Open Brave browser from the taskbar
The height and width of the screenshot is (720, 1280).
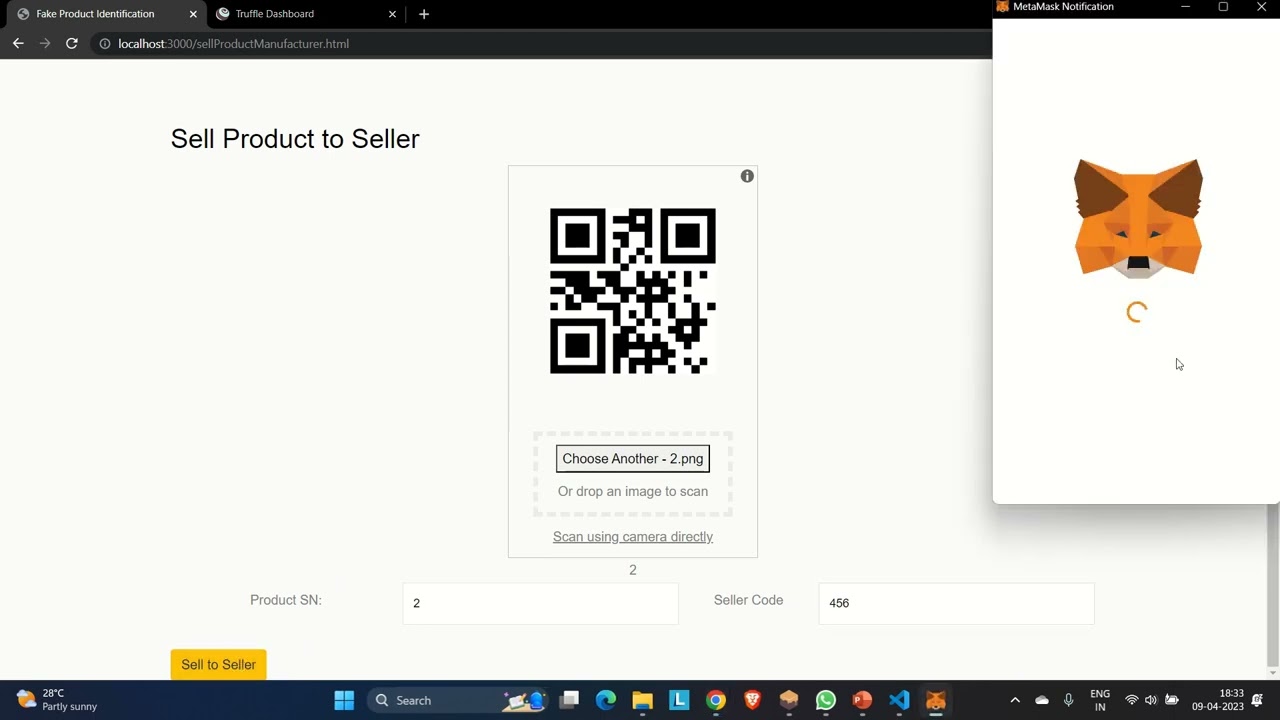(752, 700)
